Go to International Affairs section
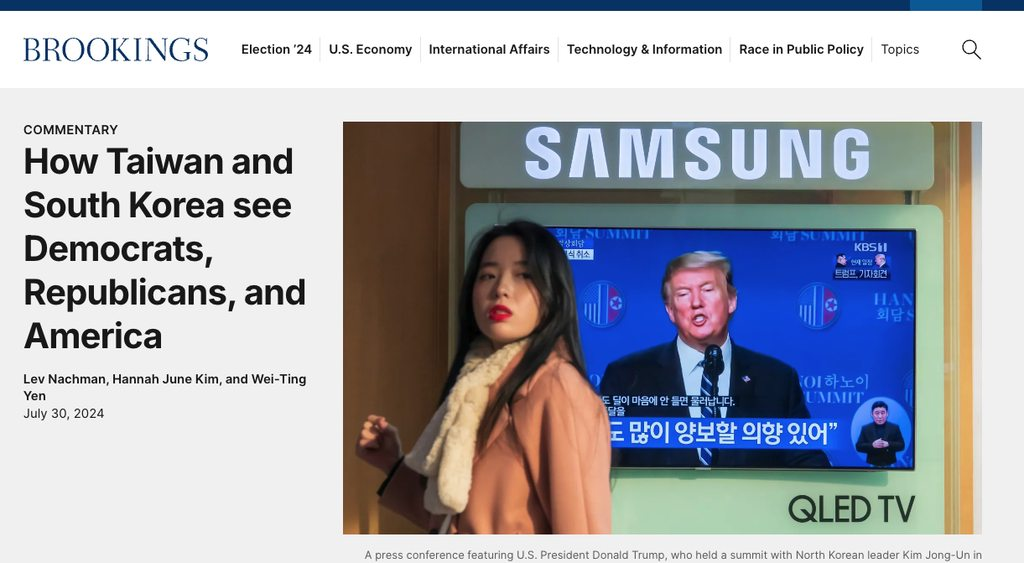The width and height of the screenshot is (1024, 563). [489, 50]
